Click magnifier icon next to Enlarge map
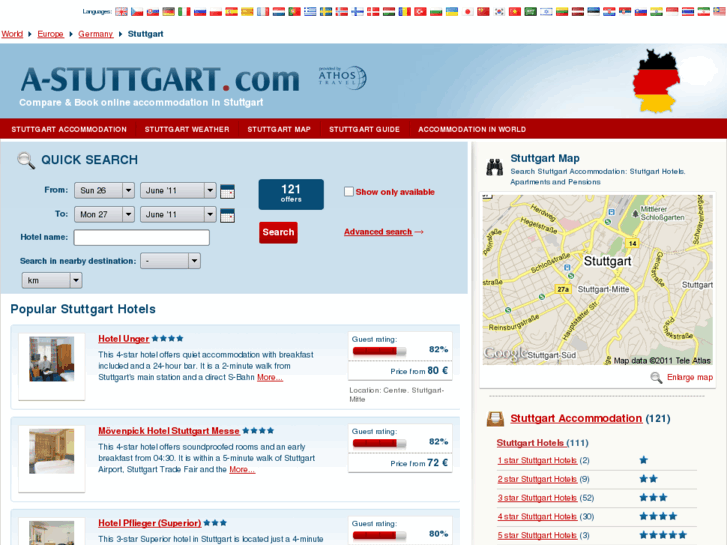 click(x=656, y=378)
